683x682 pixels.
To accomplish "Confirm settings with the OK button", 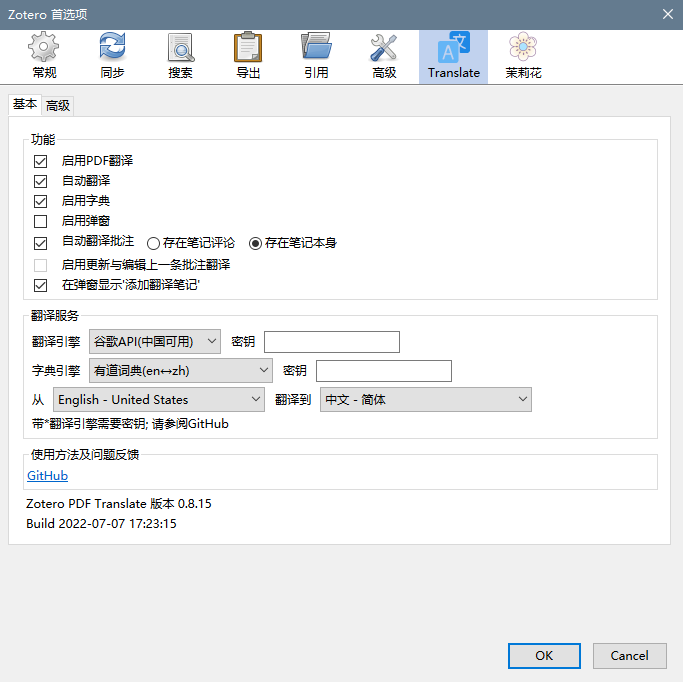I will point(544,655).
